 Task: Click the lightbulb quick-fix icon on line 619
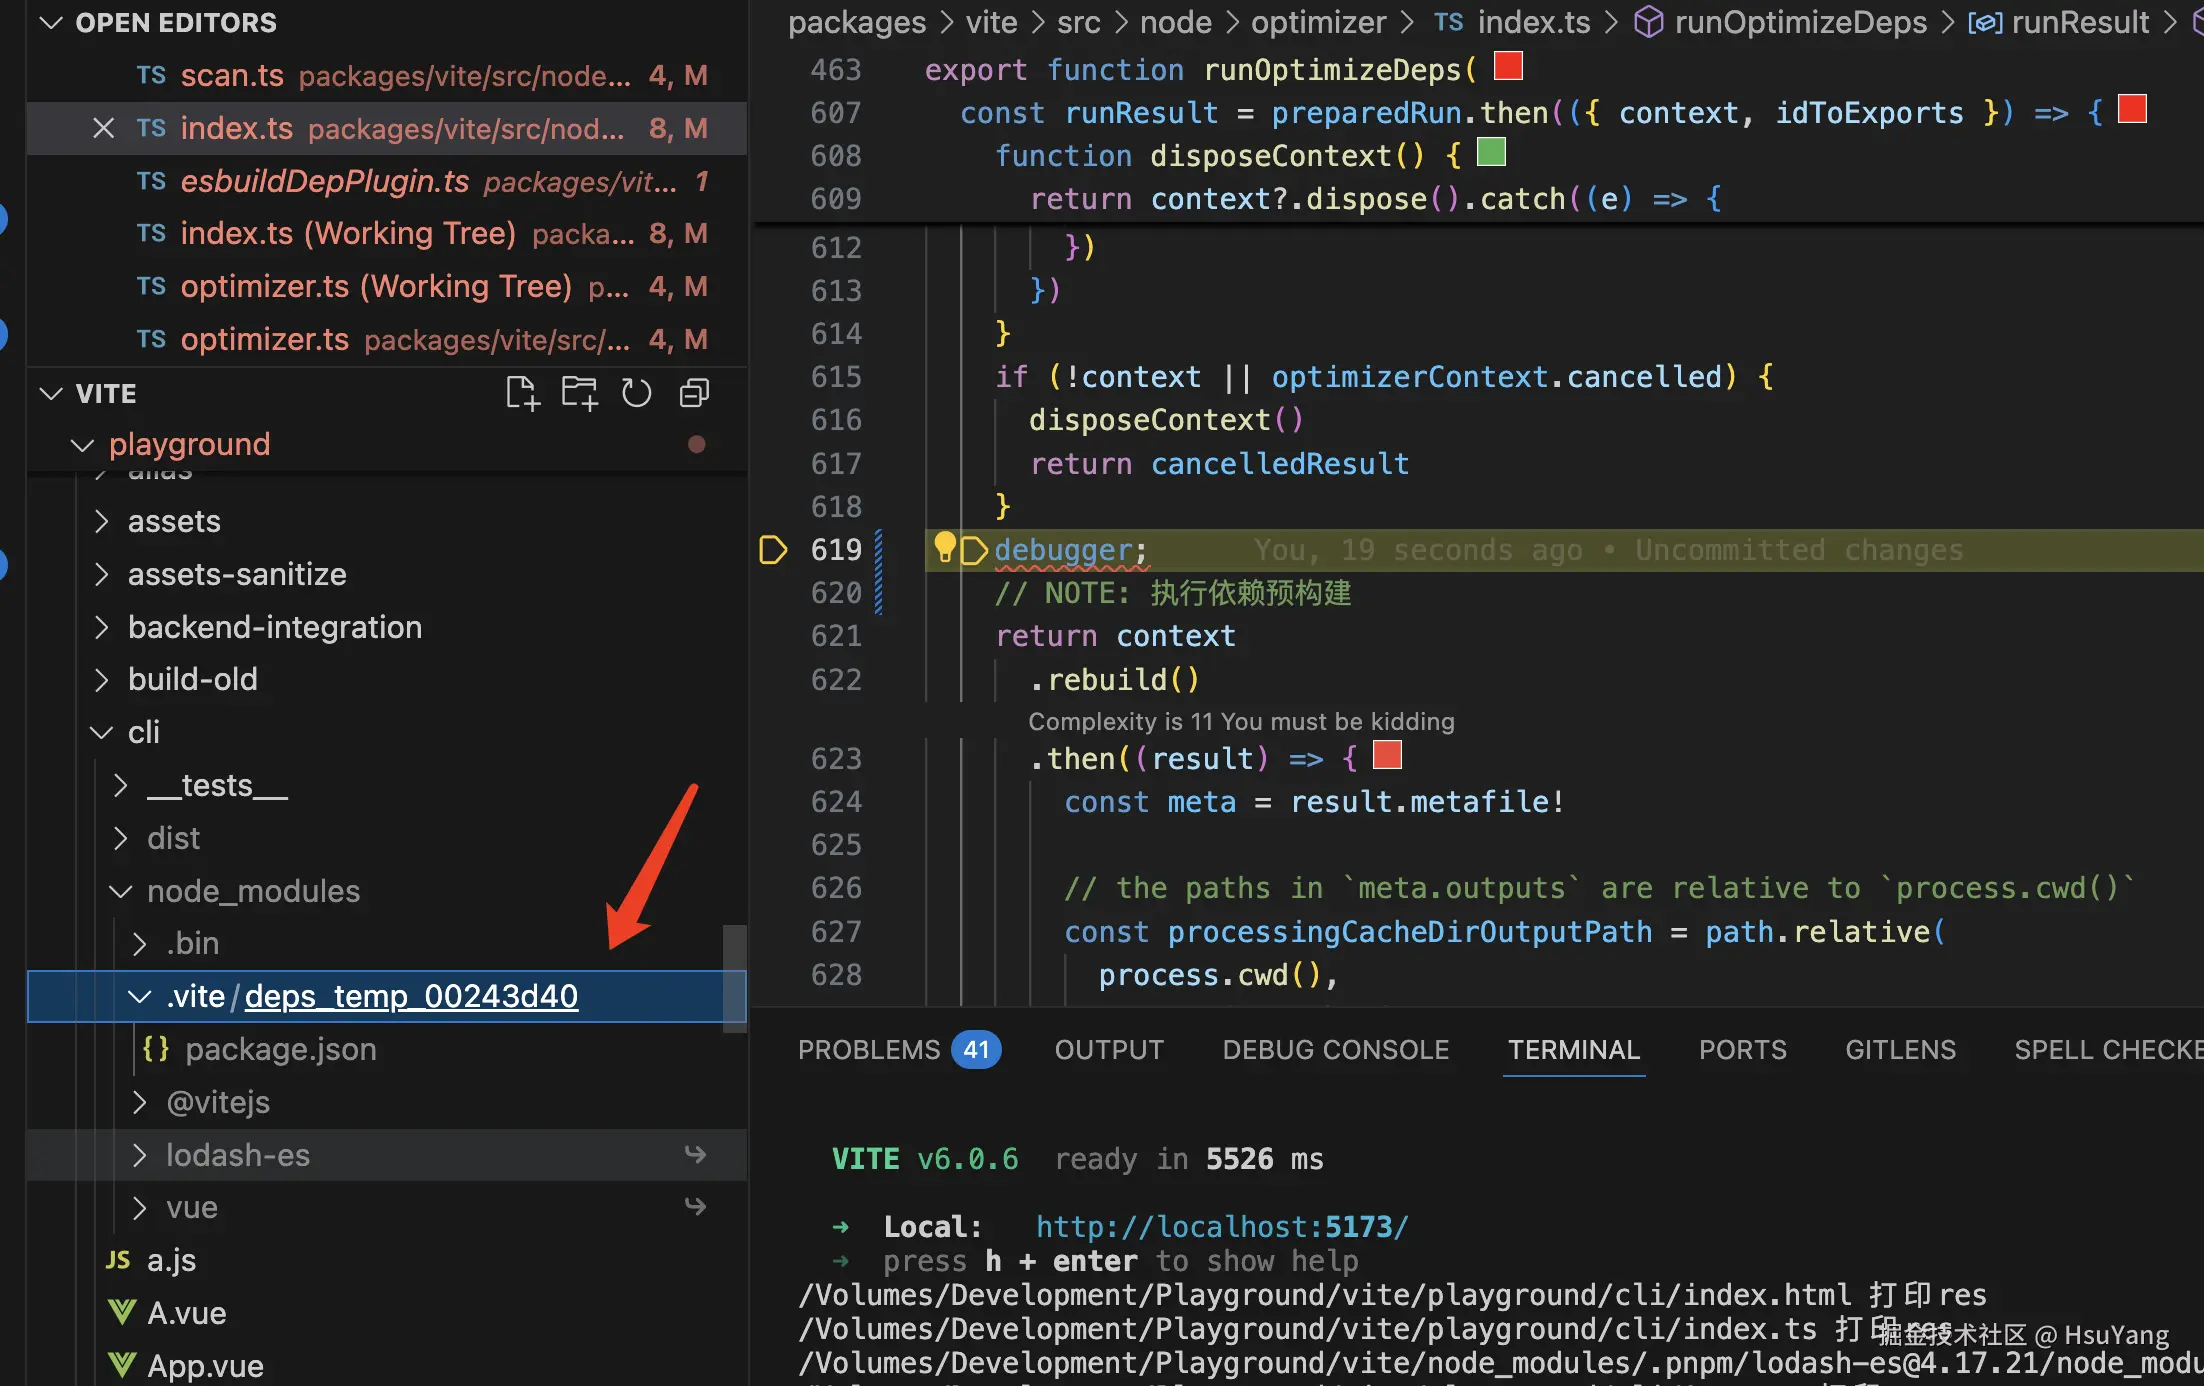944,546
